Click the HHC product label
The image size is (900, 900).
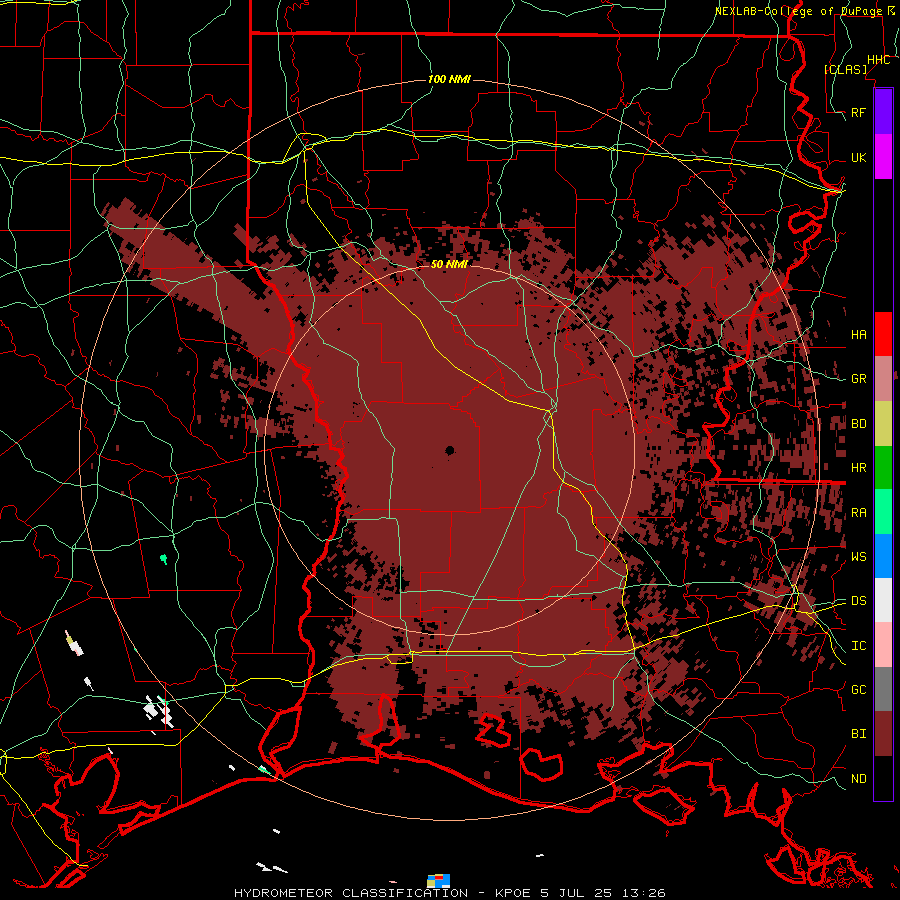point(878,60)
